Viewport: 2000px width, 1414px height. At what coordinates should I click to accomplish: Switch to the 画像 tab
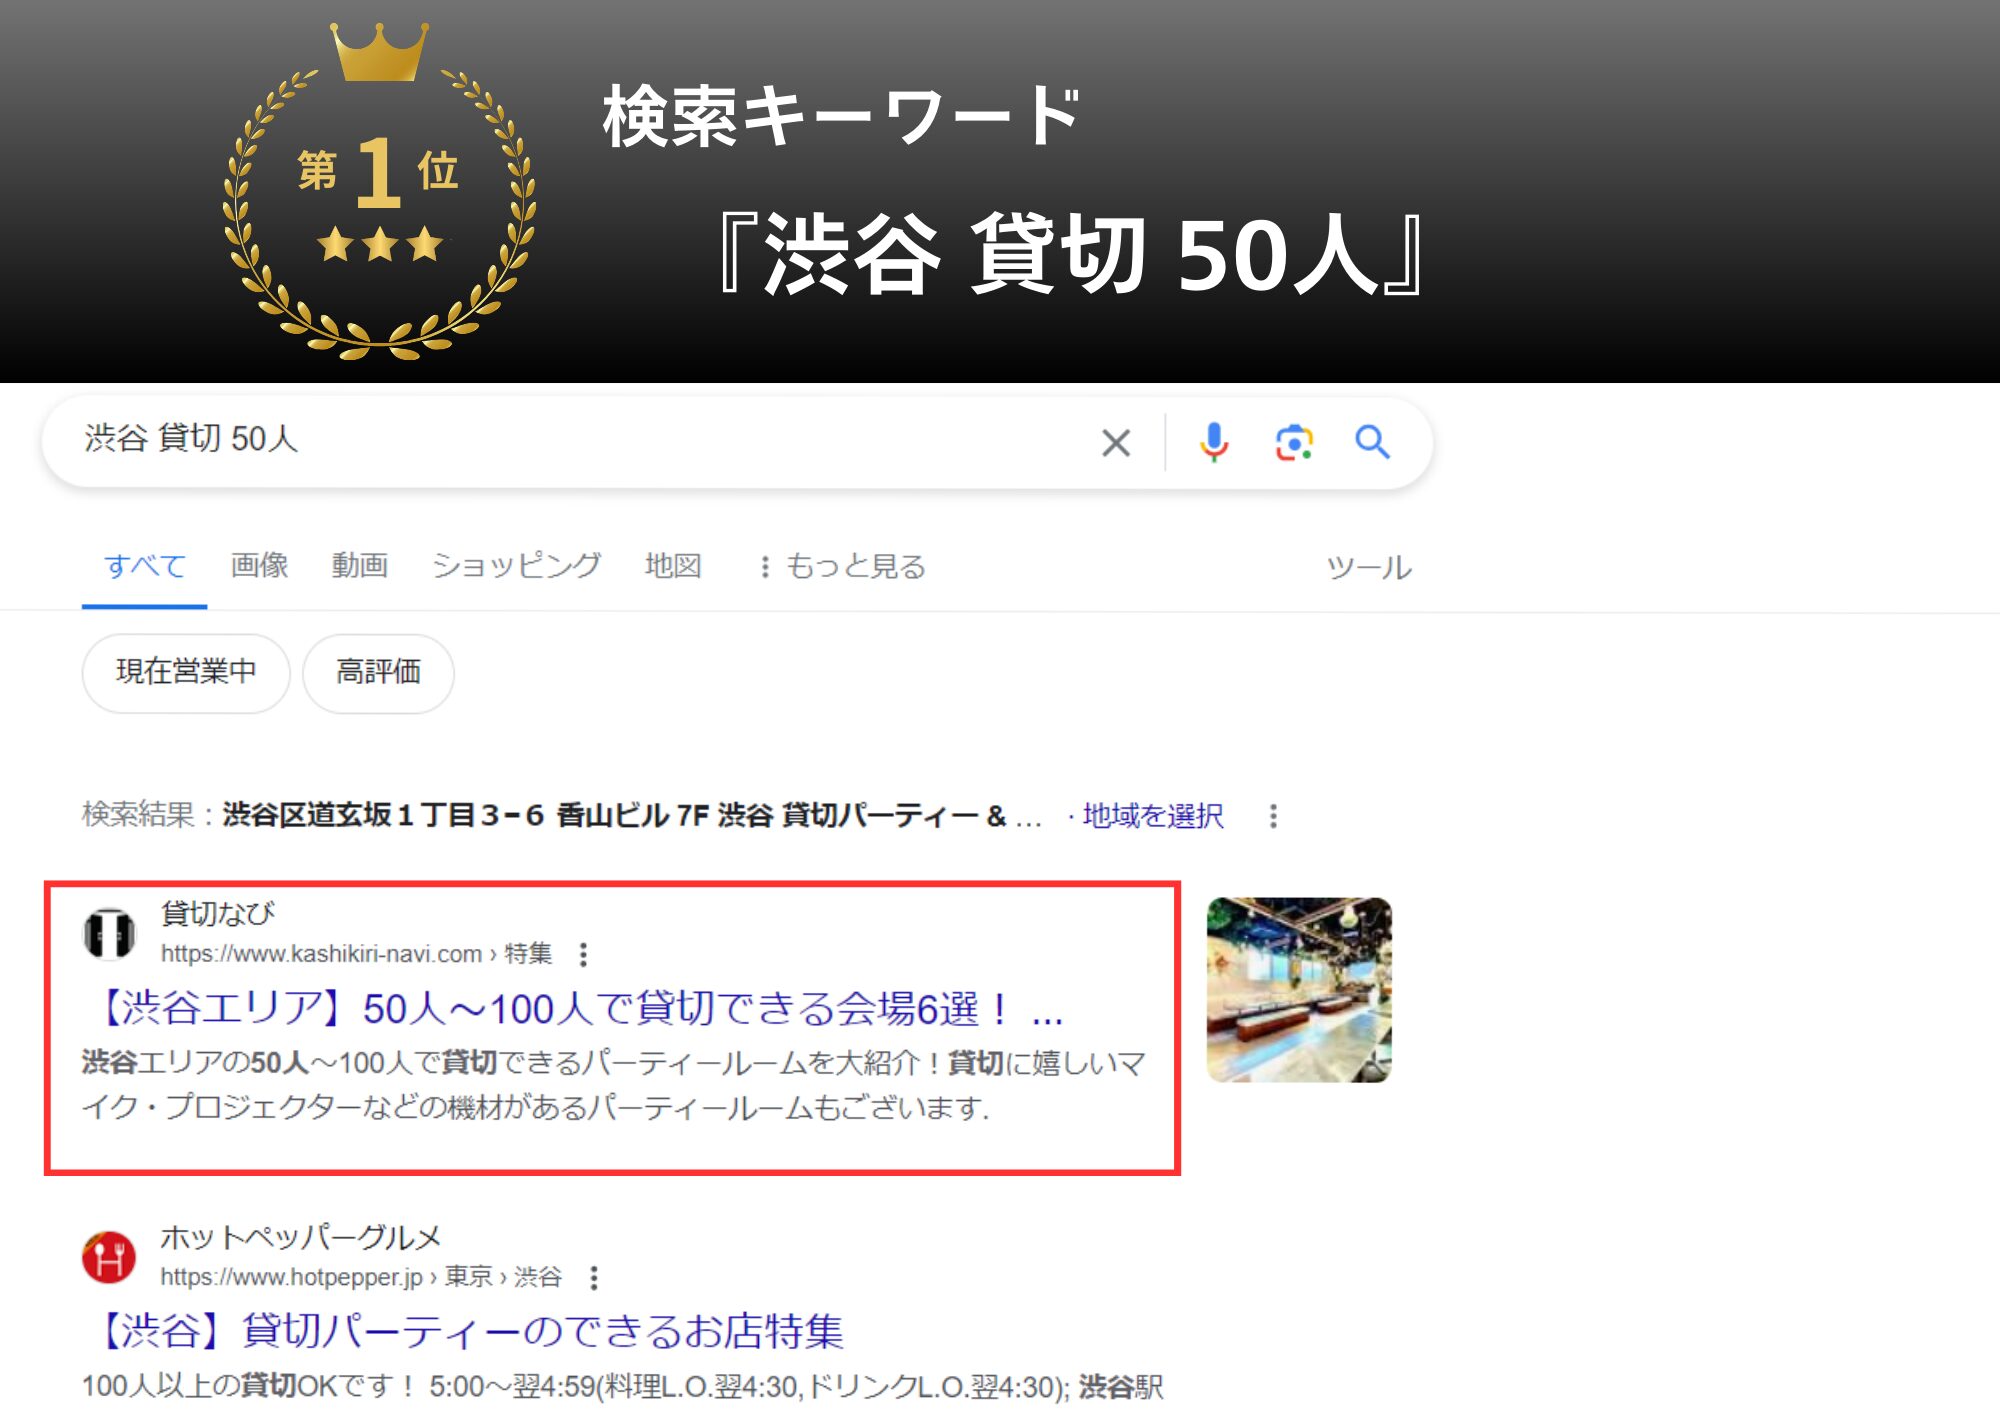click(259, 566)
